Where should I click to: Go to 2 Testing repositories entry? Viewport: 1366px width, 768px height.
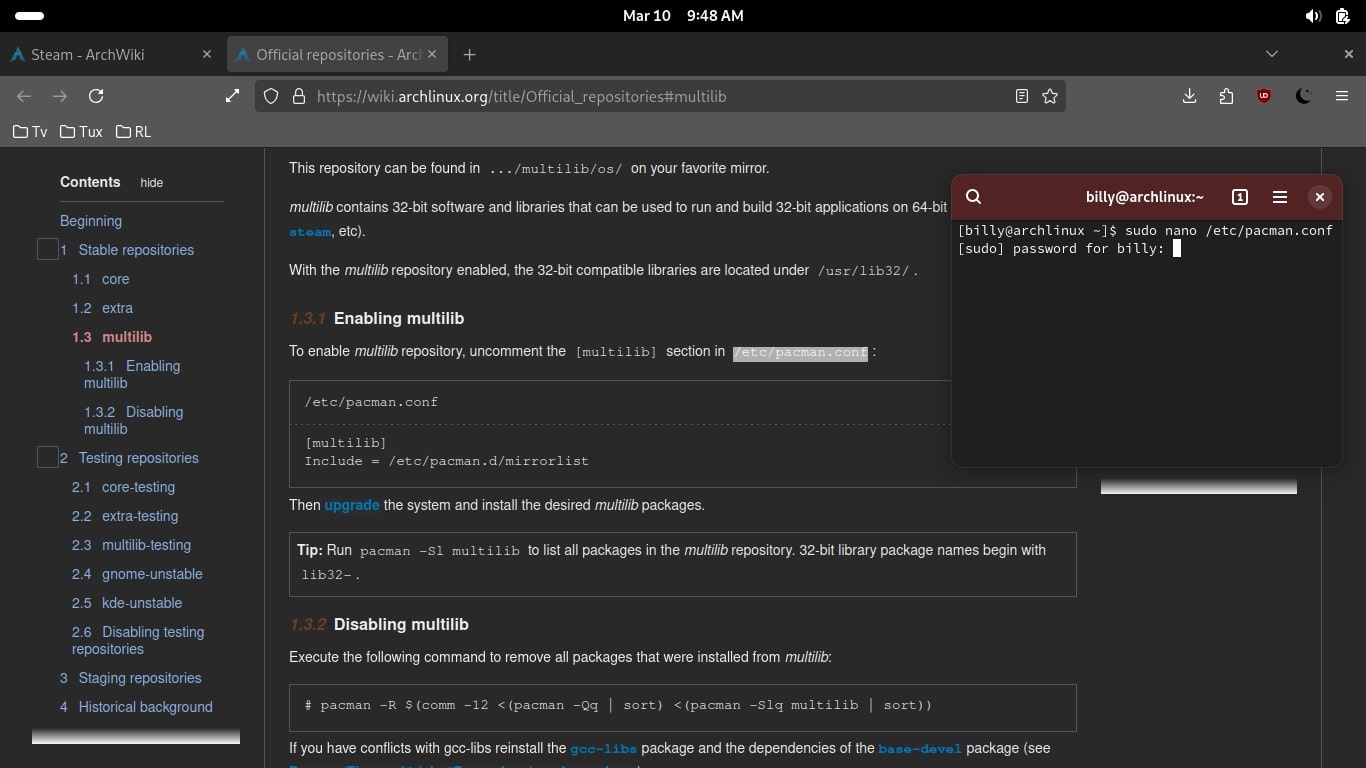coord(129,458)
